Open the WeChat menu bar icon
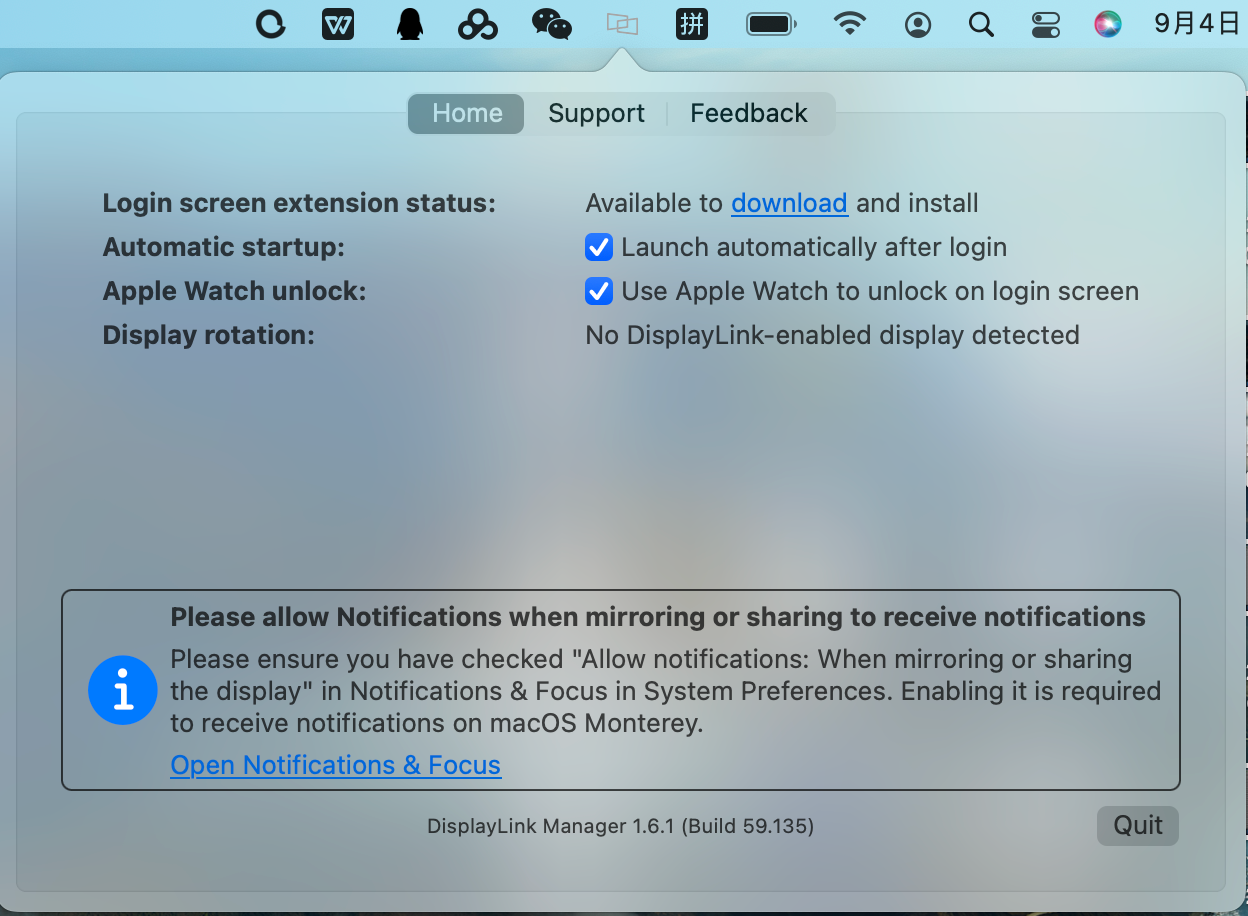The height and width of the screenshot is (916, 1248). tap(551, 24)
